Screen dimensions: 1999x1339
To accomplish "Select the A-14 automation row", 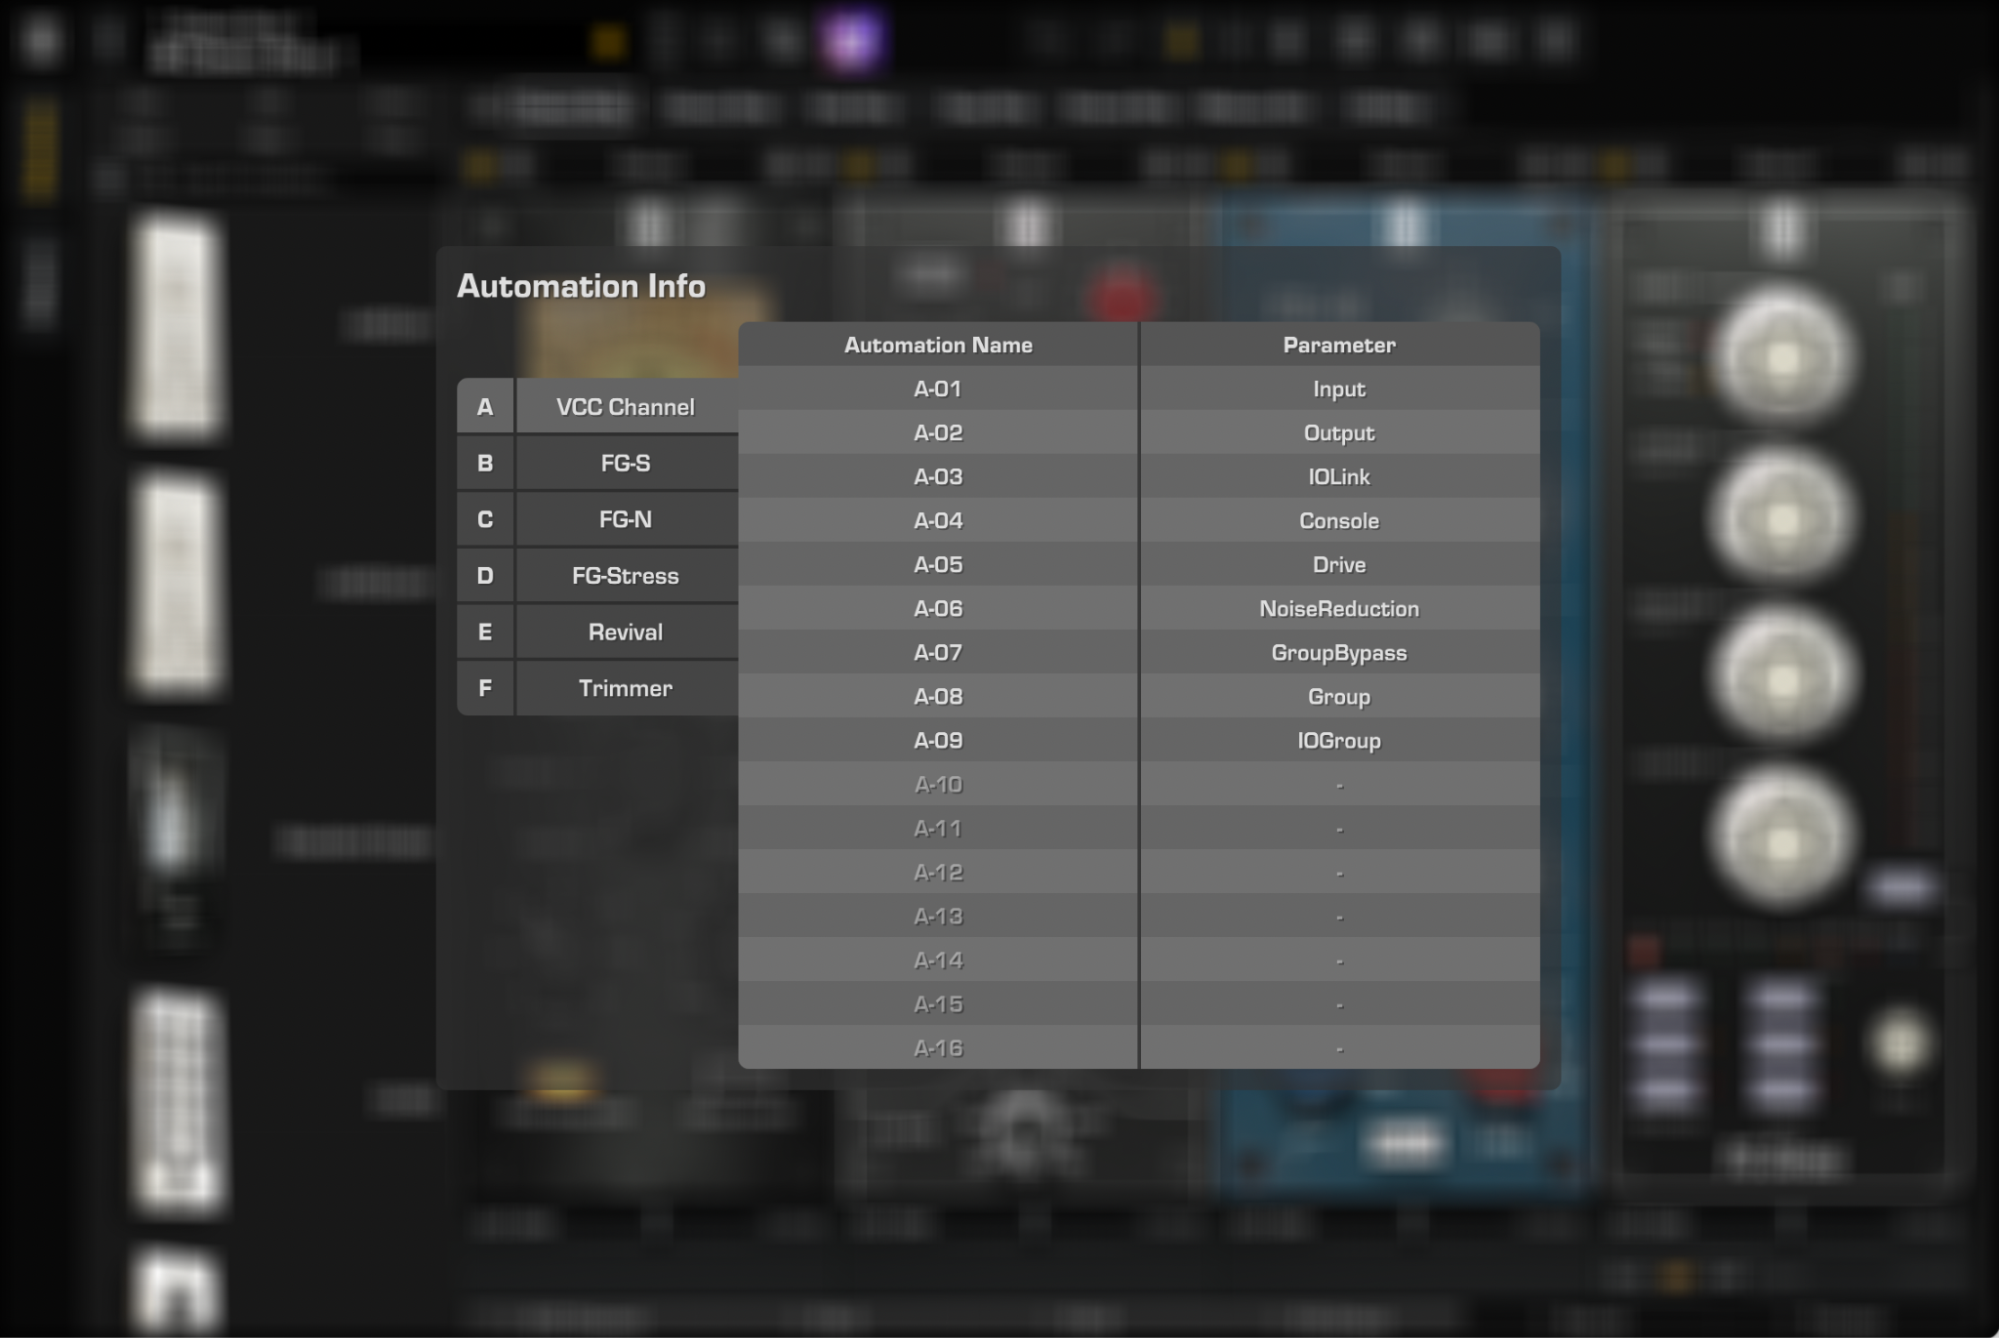I will tap(1139, 961).
